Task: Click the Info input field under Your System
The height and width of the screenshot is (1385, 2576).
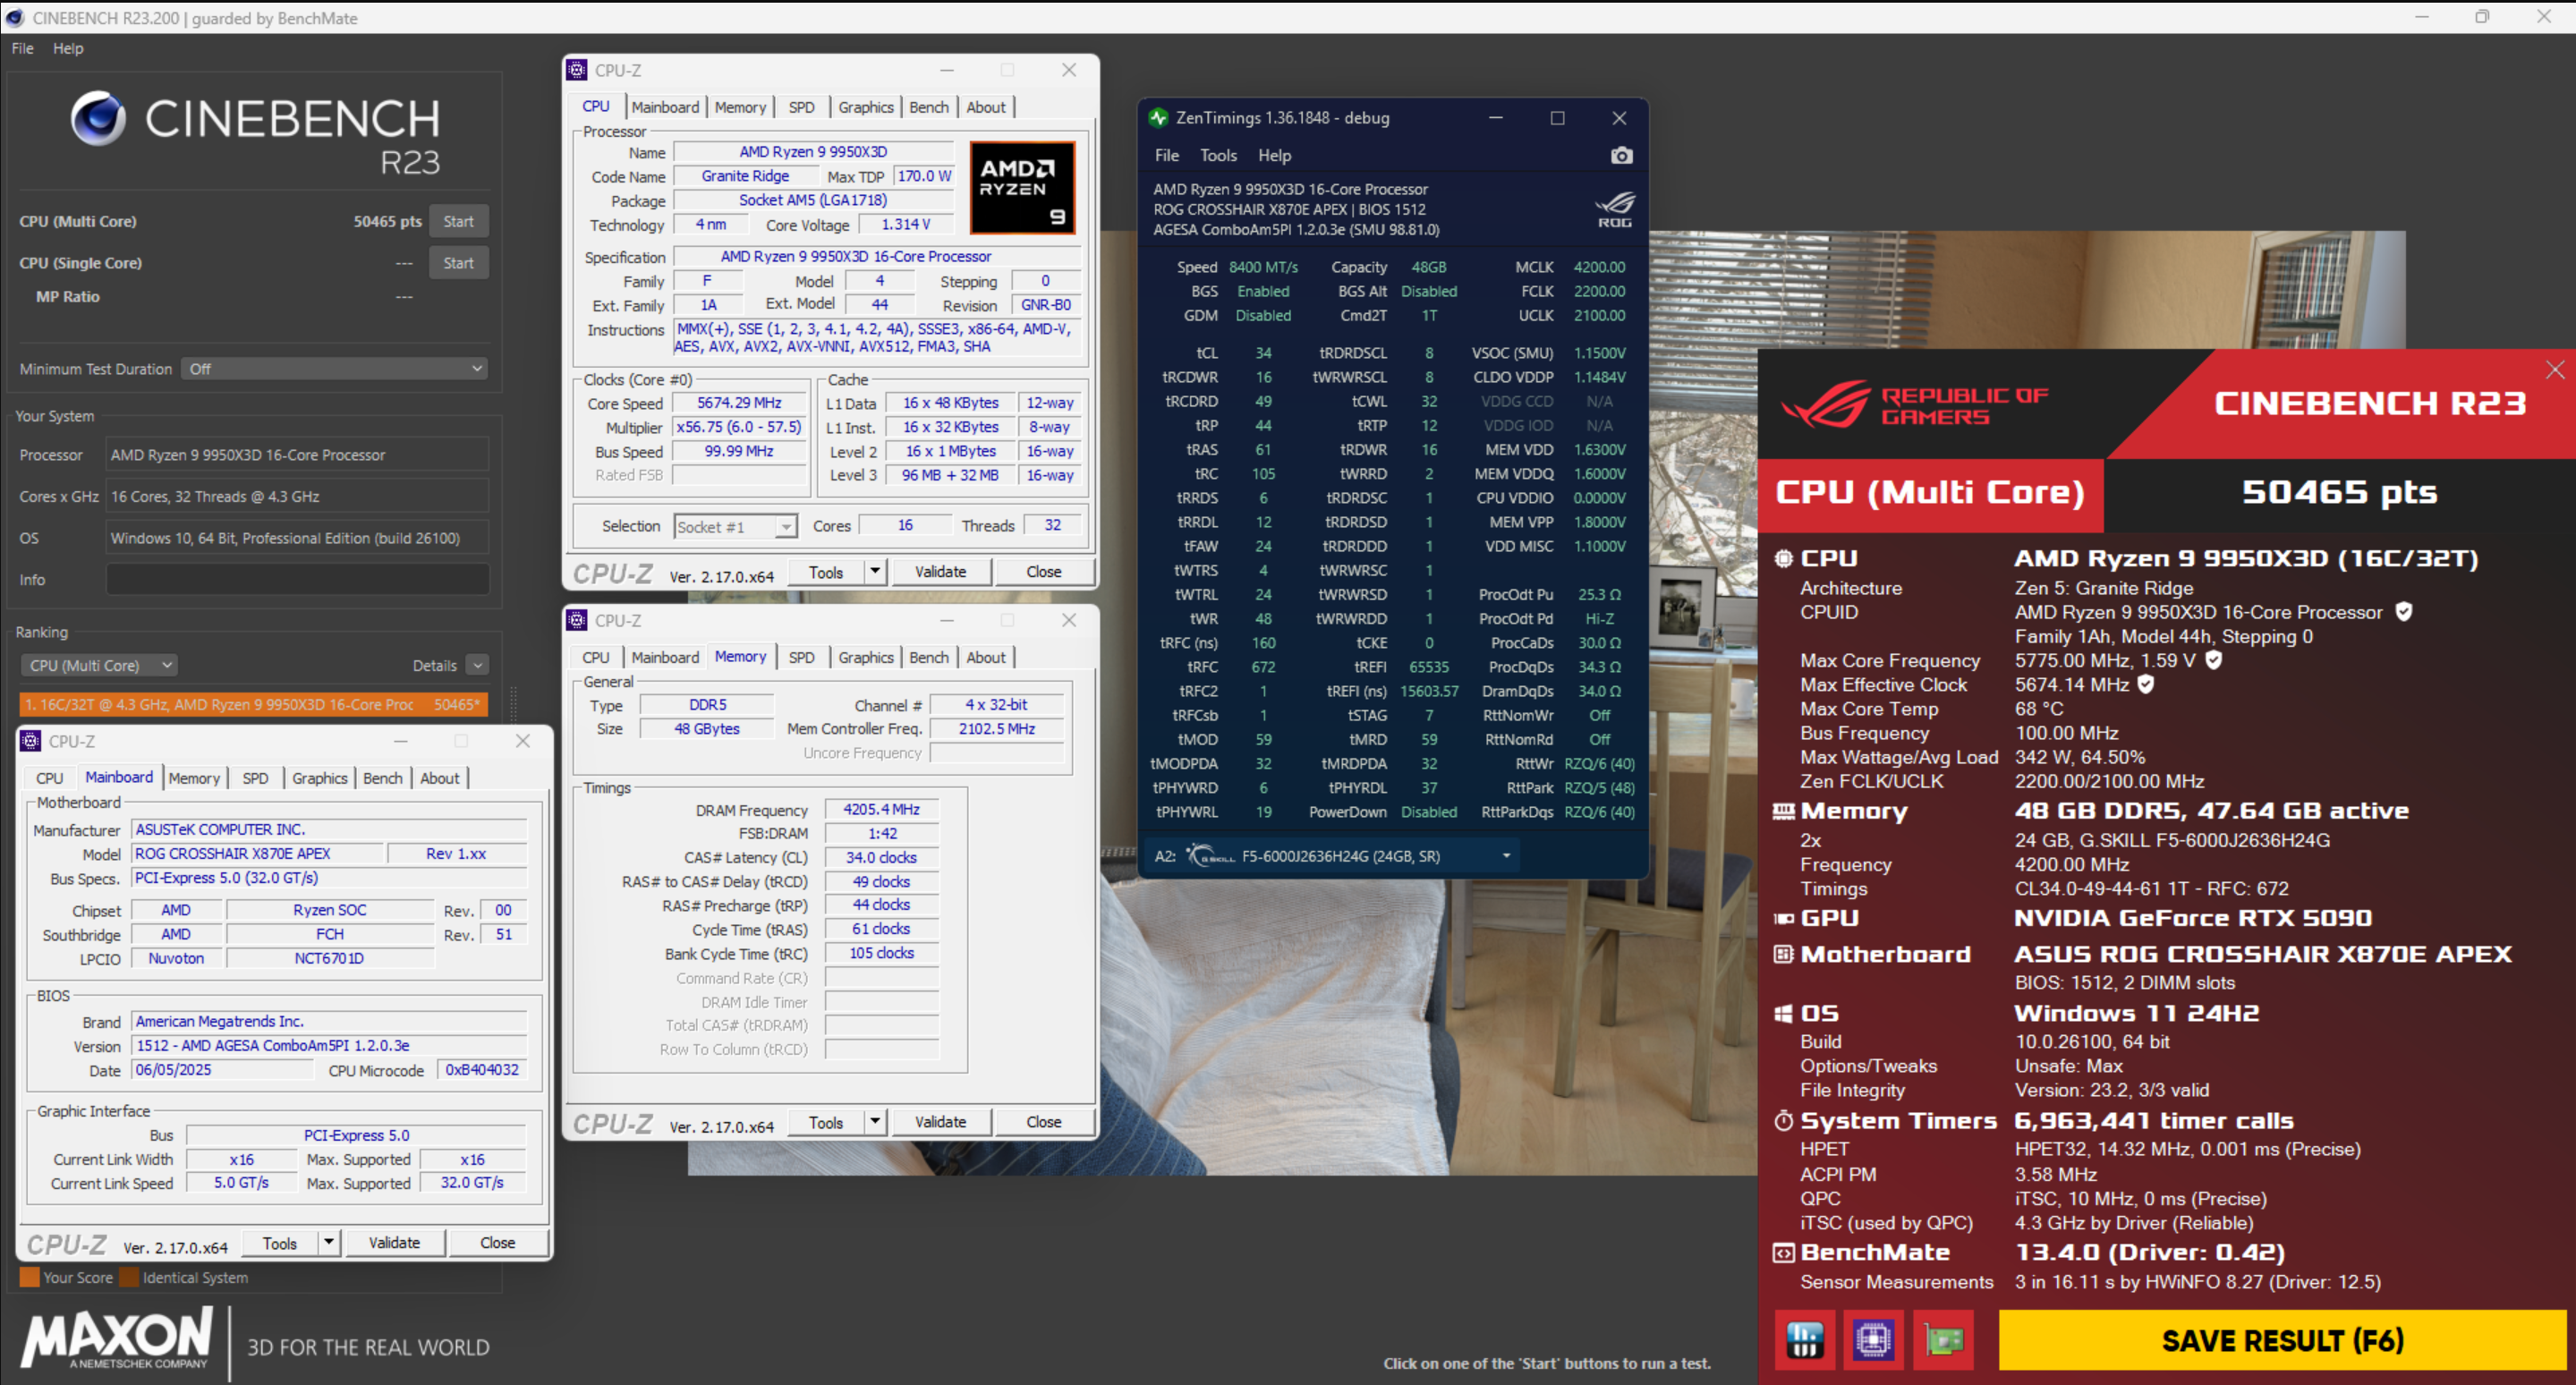Action: pyautogui.click(x=297, y=580)
